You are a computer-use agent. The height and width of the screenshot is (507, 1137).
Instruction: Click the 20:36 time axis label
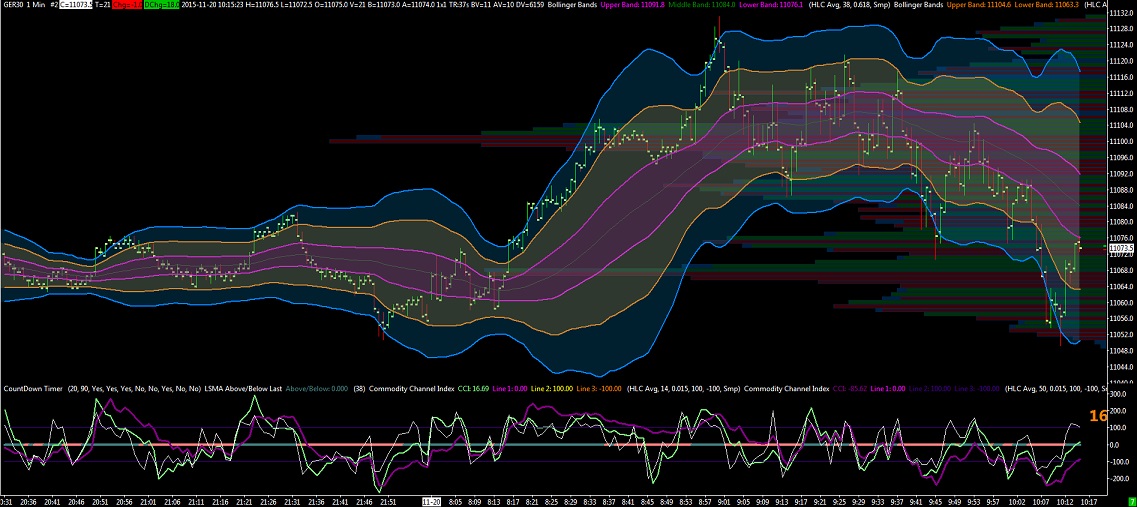[x=28, y=501]
